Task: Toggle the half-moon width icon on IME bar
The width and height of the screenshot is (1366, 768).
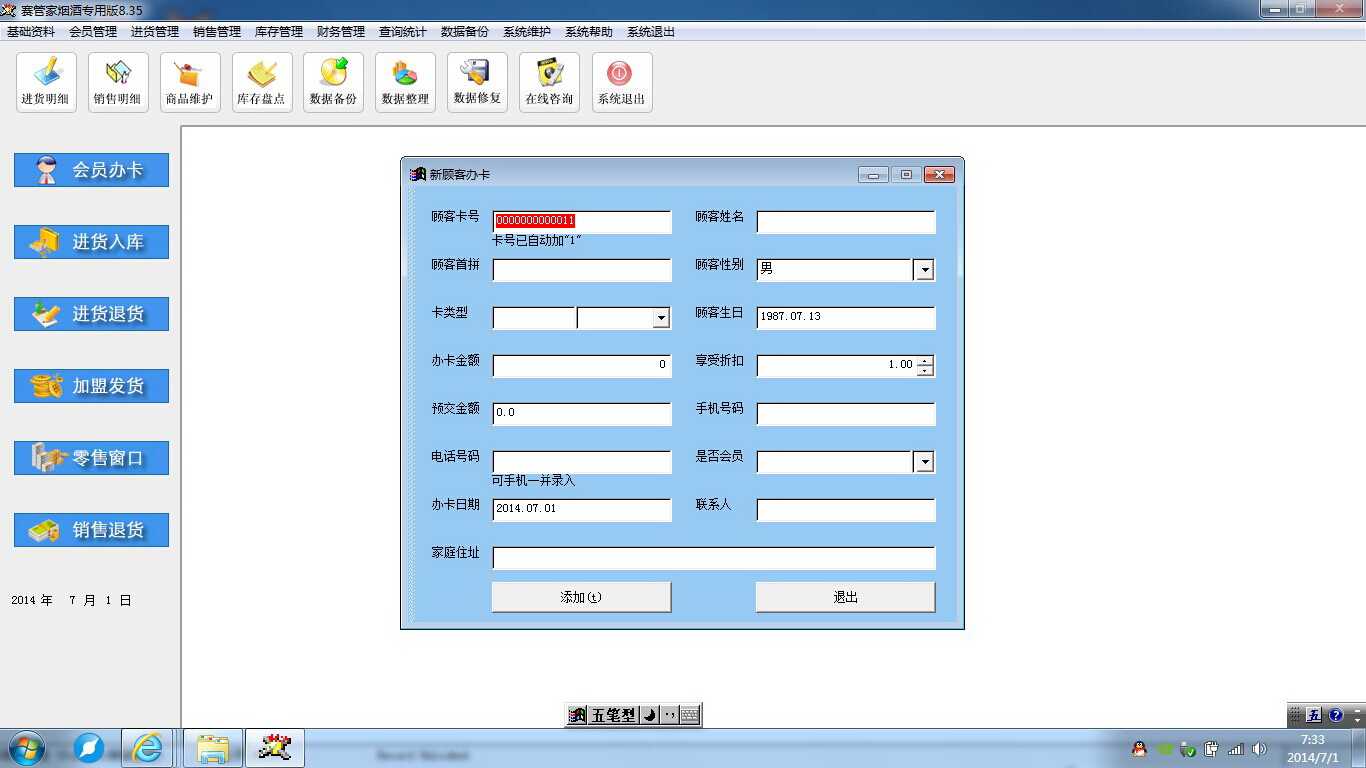Action: click(x=648, y=715)
